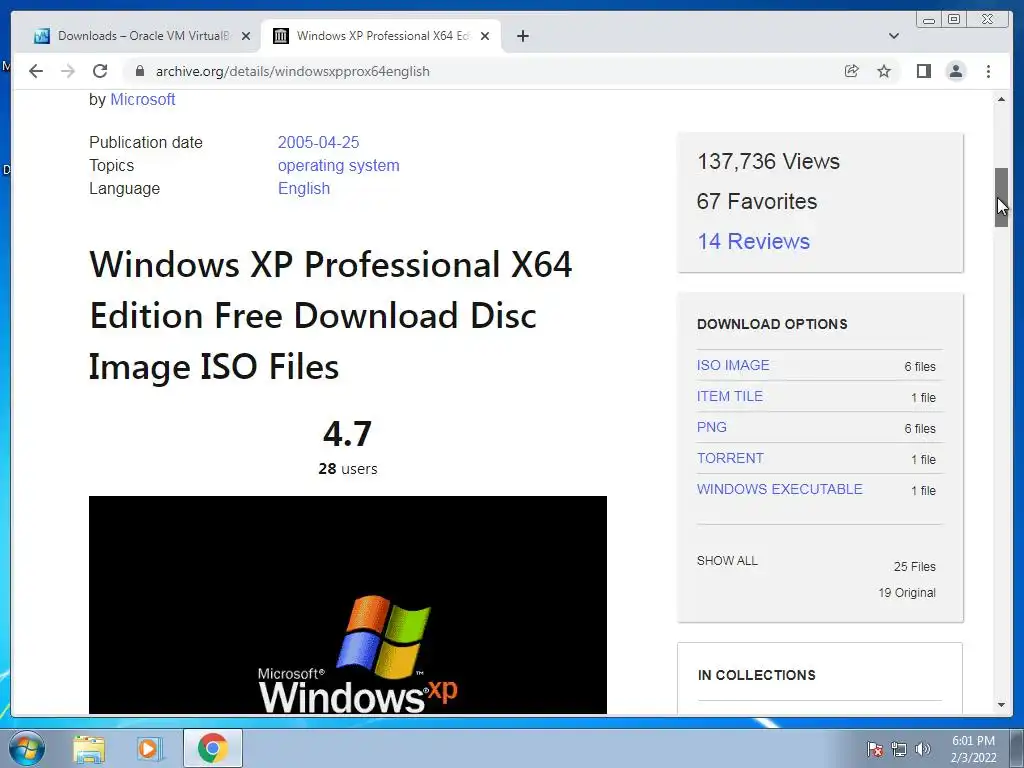
Task: Click the 28 users rating count
Action: (347, 469)
